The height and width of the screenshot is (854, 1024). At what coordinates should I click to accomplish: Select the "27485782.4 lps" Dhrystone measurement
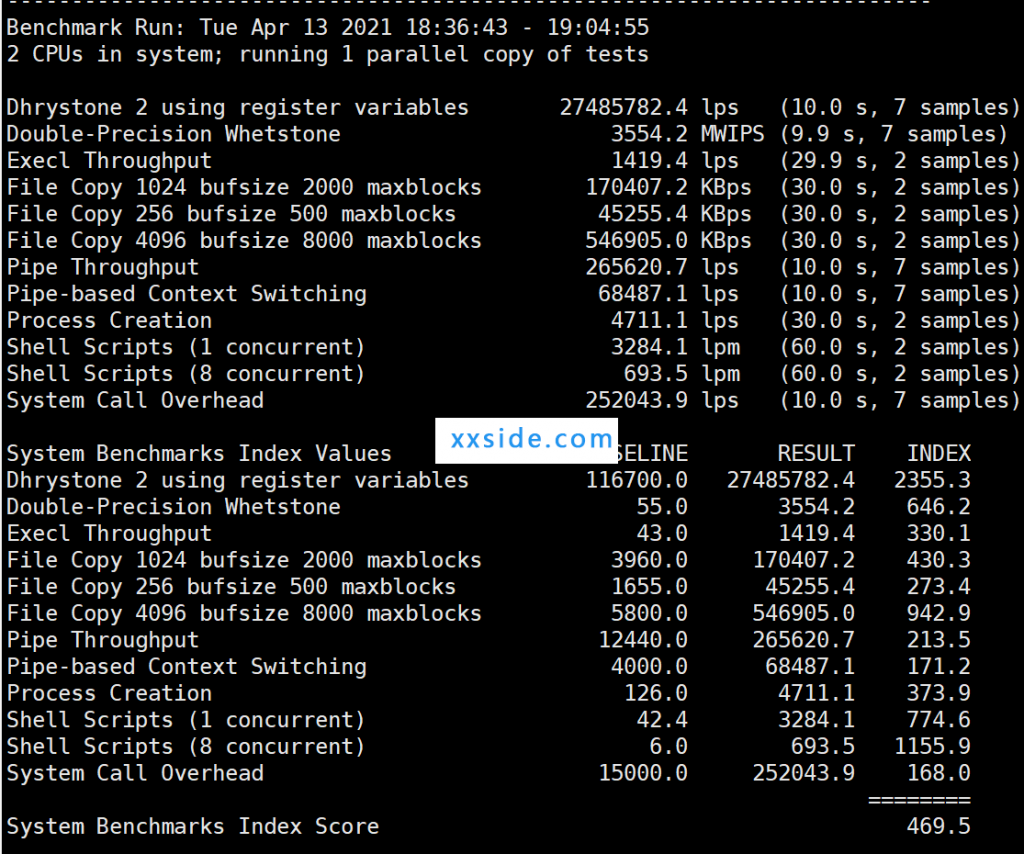click(649, 107)
